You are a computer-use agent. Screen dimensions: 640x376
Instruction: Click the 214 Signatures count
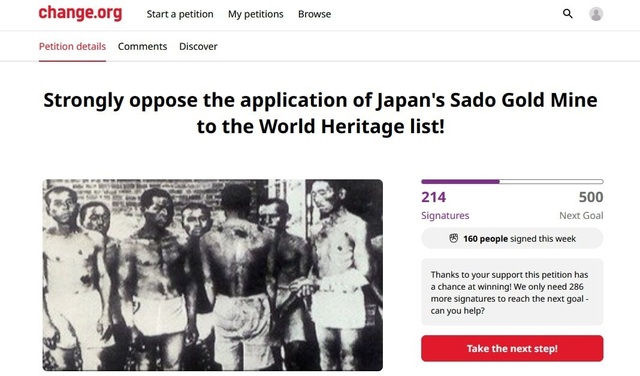click(x=433, y=197)
